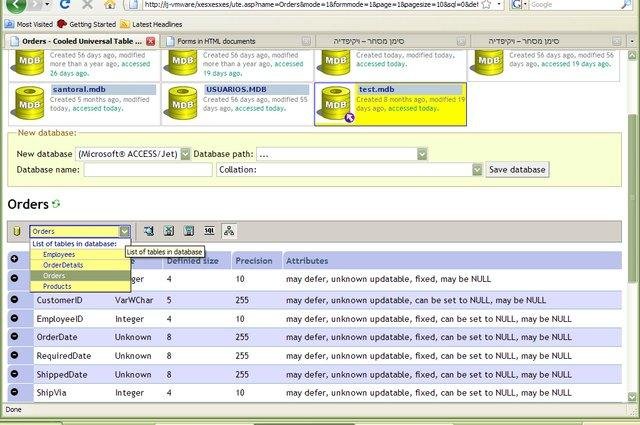Screen dimensions: 640x425
Task: Click the ShippedDate field name
Action: [62, 374]
